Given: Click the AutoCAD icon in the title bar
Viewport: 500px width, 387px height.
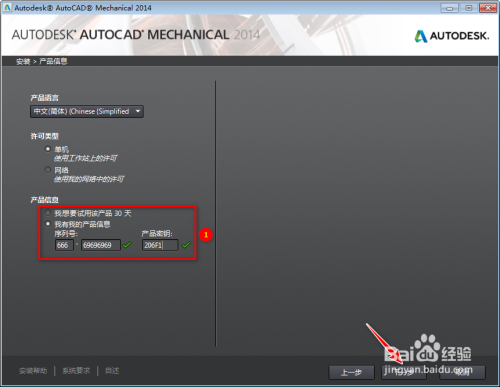Looking at the screenshot, I should pyautogui.click(x=7, y=7).
